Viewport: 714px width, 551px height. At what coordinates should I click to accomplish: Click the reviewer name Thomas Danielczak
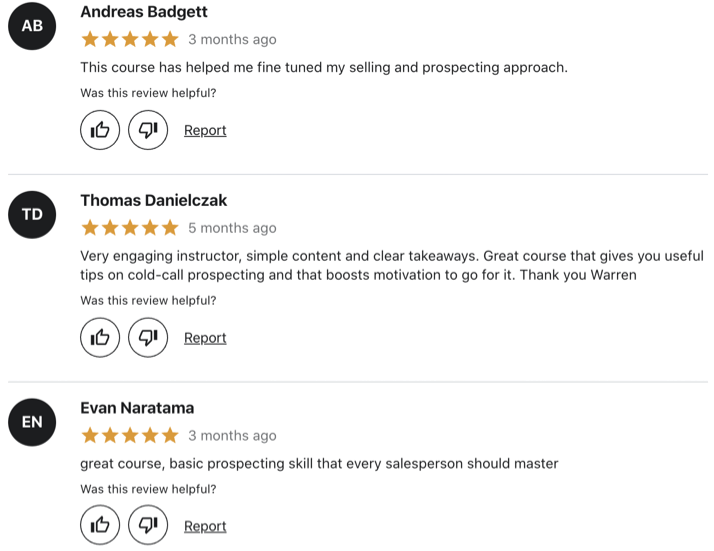tap(153, 200)
